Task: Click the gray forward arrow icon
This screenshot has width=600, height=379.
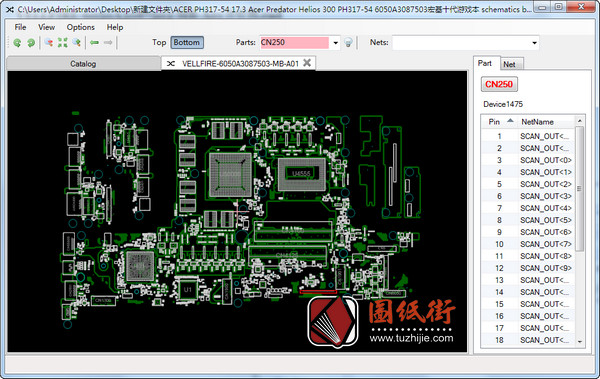Action: pos(108,42)
